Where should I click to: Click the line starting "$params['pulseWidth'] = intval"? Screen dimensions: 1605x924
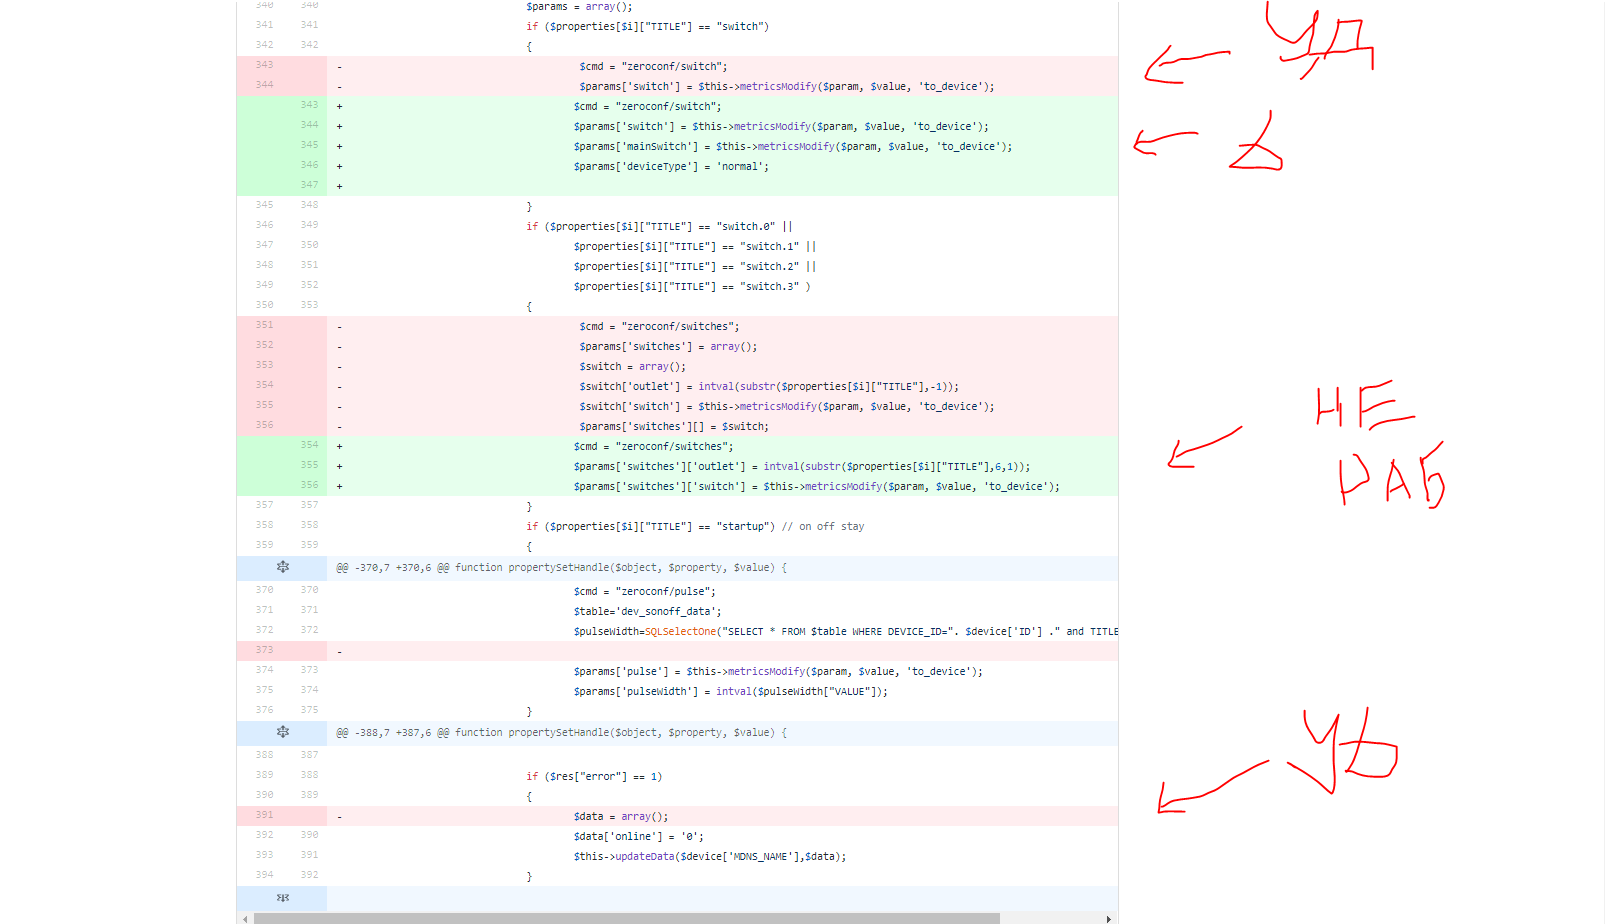pyautogui.click(x=730, y=692)
